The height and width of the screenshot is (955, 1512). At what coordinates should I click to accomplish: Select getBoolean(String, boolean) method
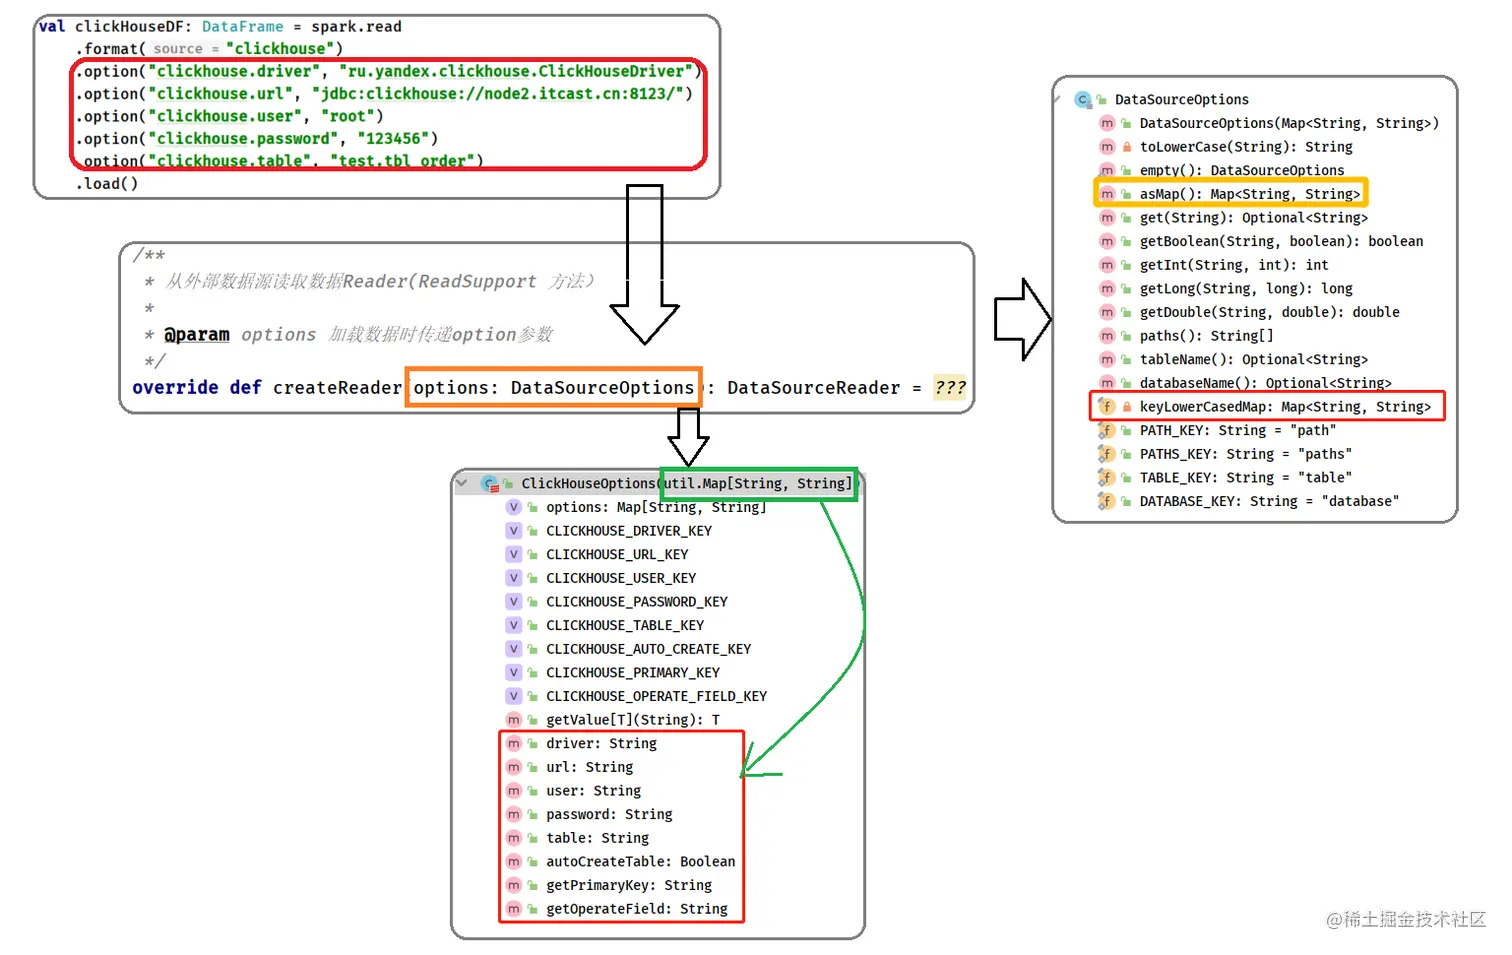[x=1261, y=242]
